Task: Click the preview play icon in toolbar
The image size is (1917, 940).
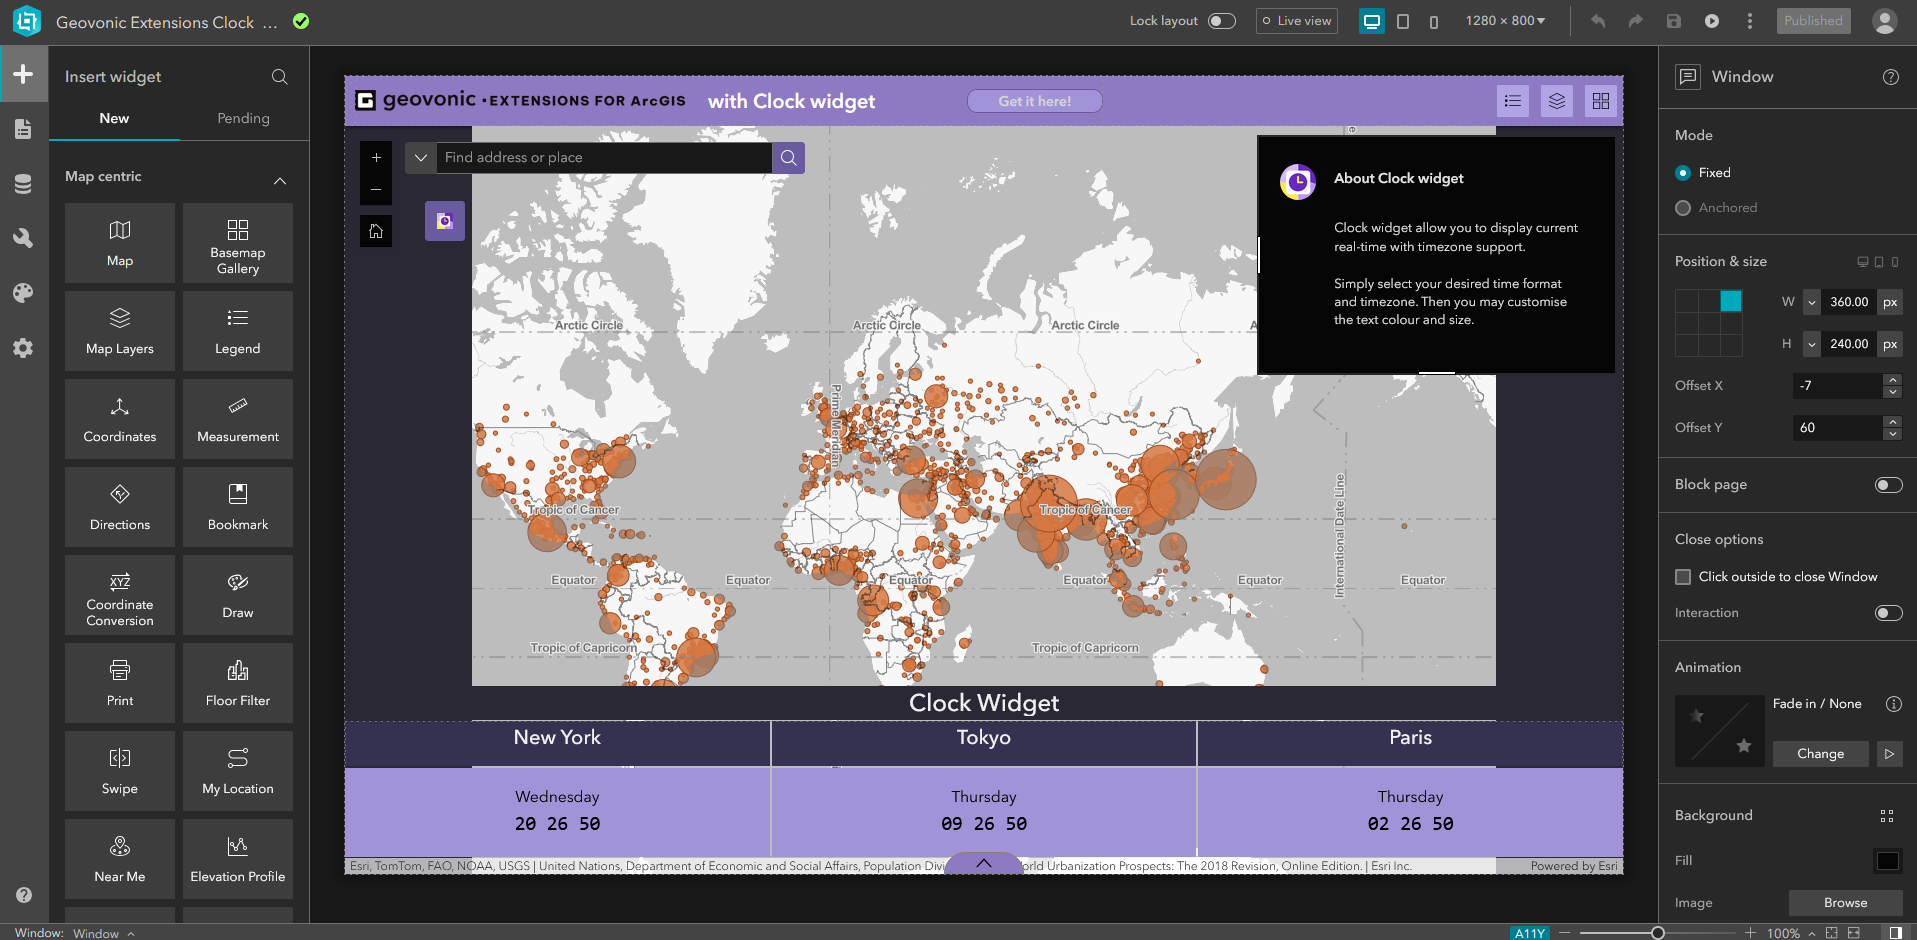Action: [1712, 21]
